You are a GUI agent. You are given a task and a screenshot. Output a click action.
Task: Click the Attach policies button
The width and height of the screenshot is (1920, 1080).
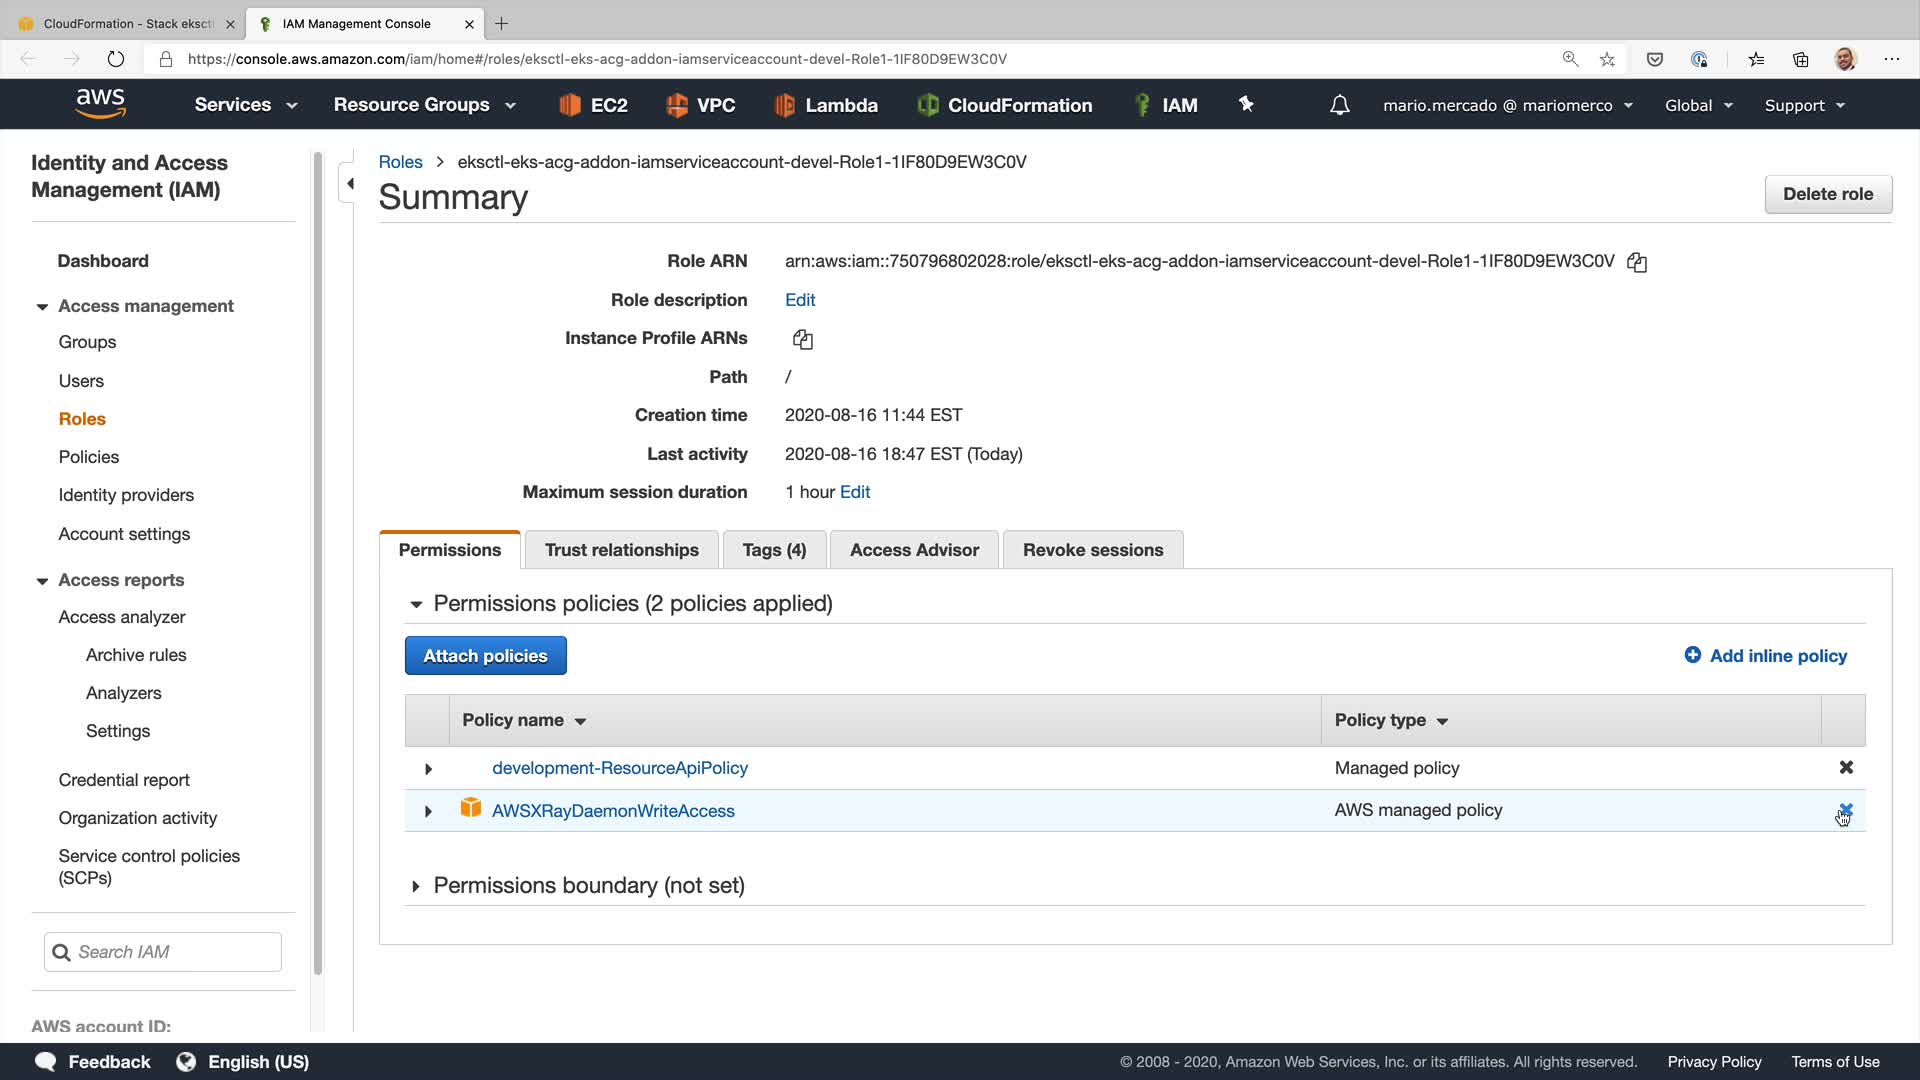(485, 656)
